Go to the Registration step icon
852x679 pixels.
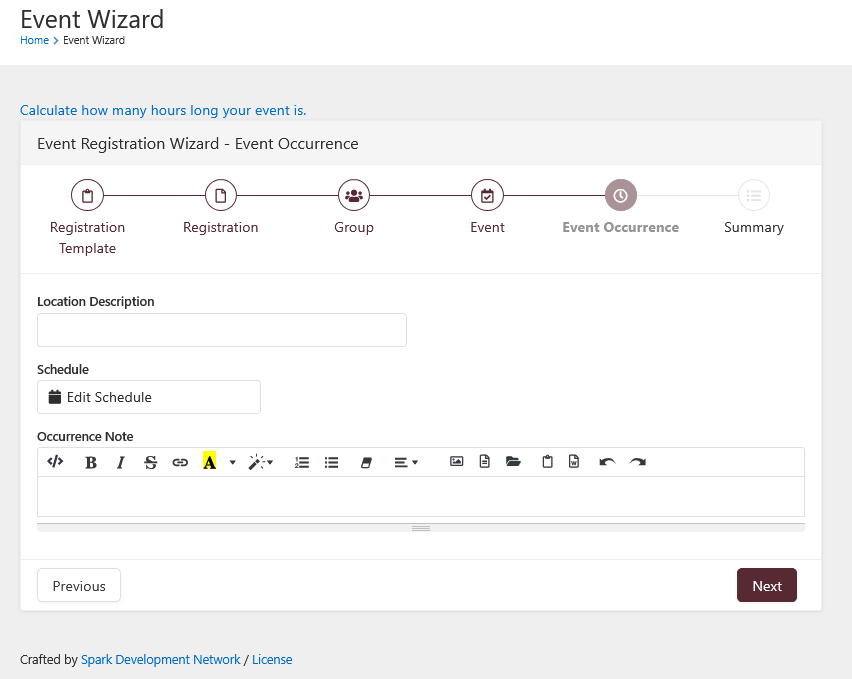tap(221, 195)
